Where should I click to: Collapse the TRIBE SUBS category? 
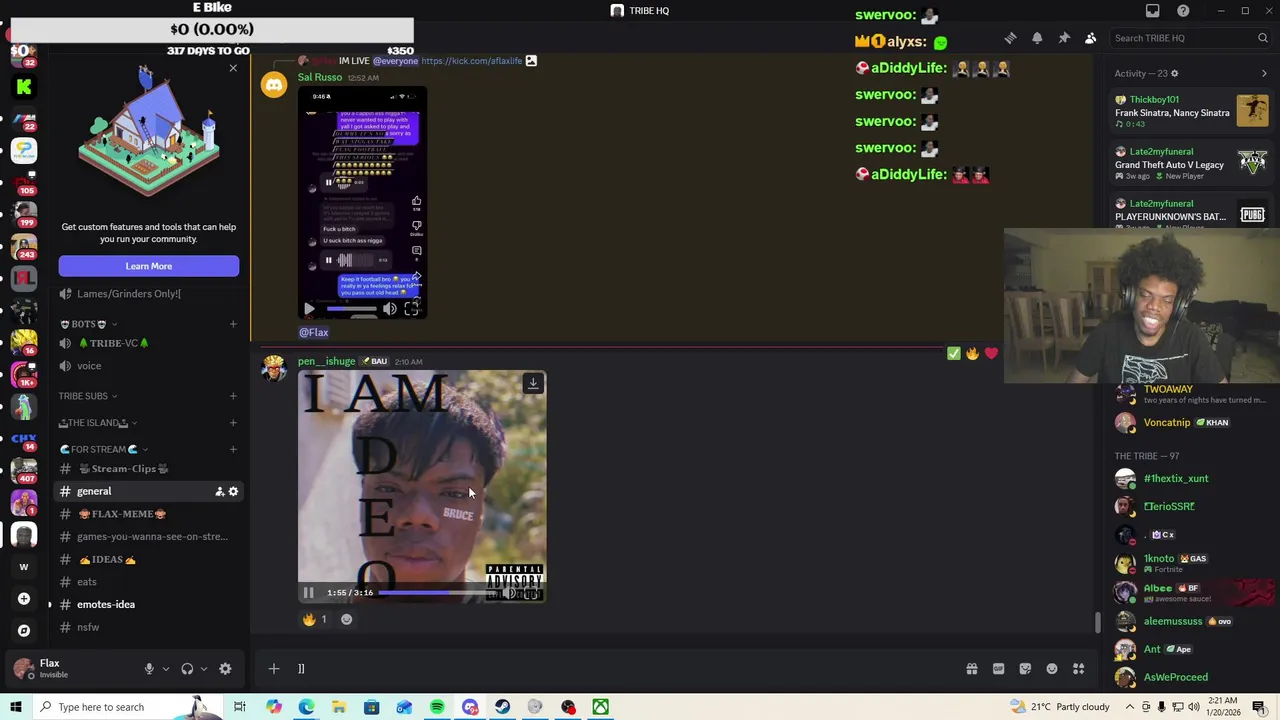pyautogui.click(x=88, y=396)
